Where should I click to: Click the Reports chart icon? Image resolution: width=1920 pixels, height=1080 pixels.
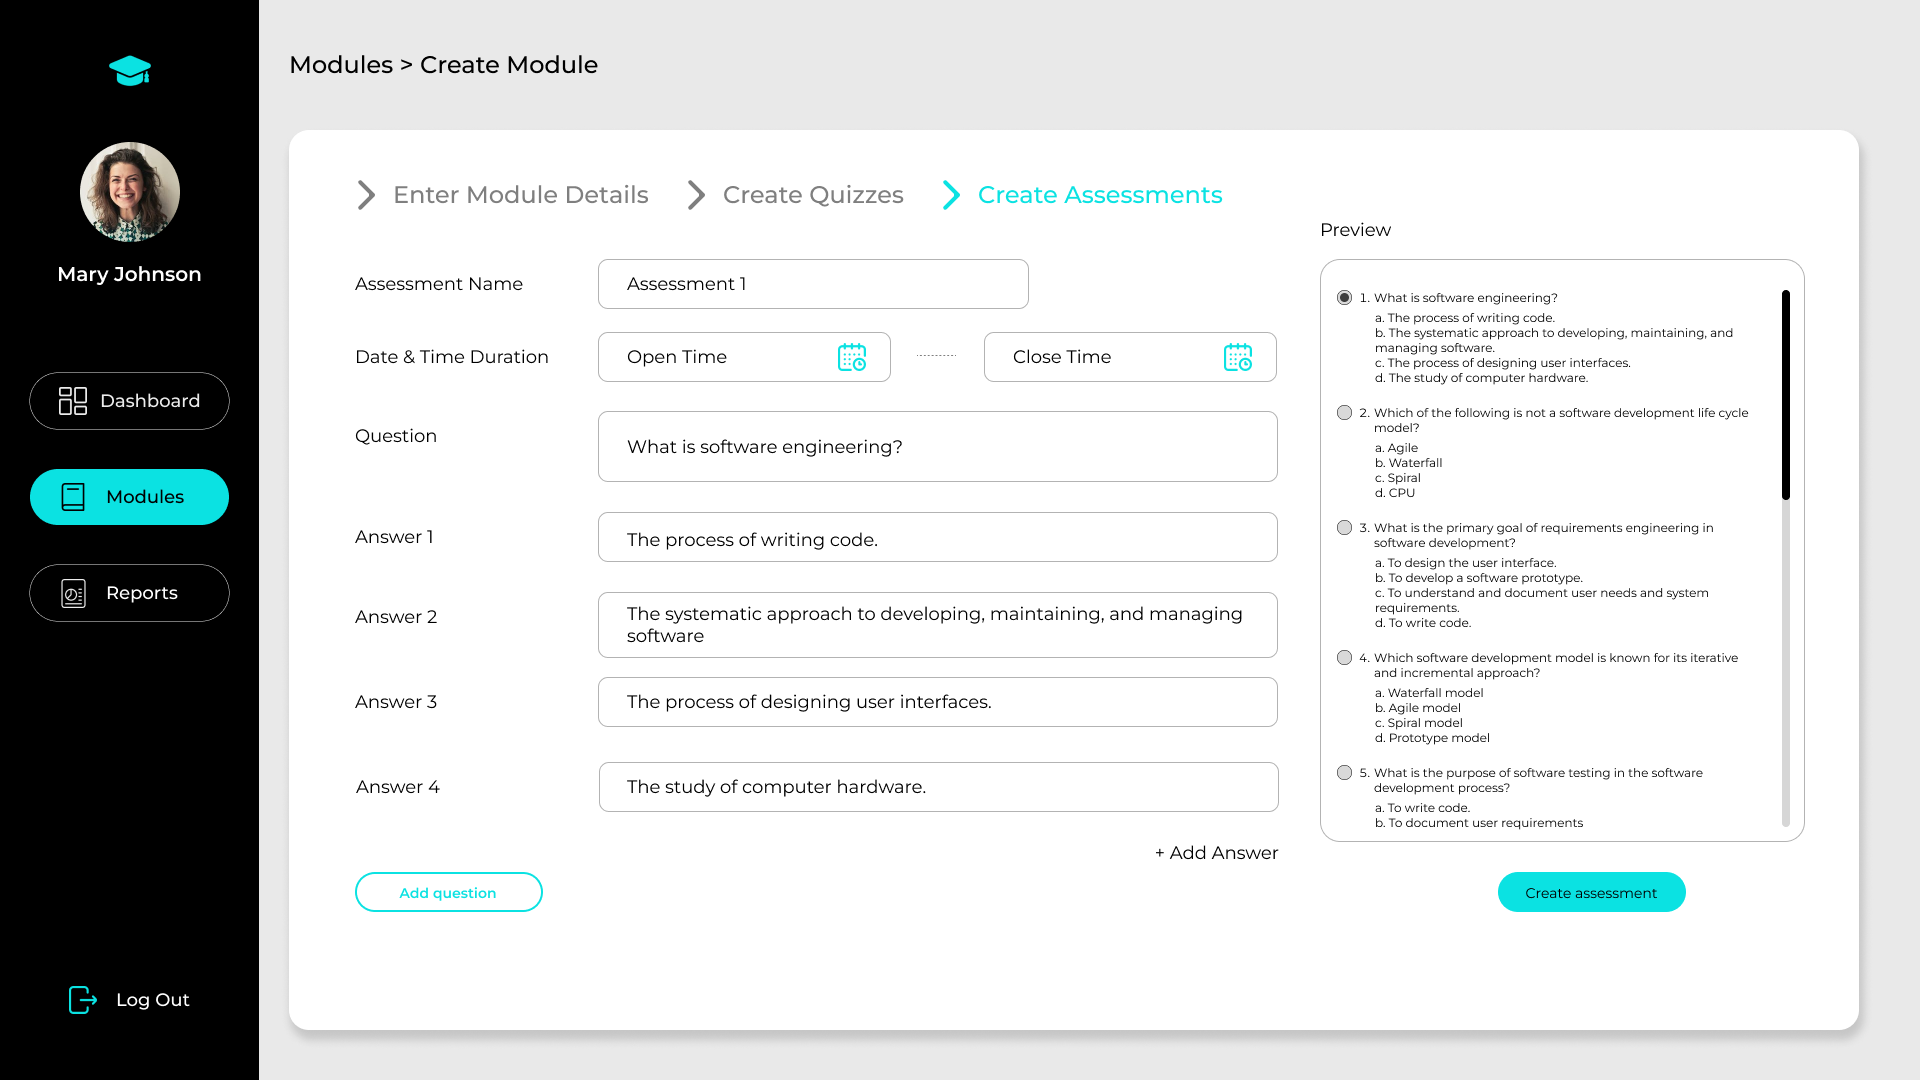tap(73, 593)
